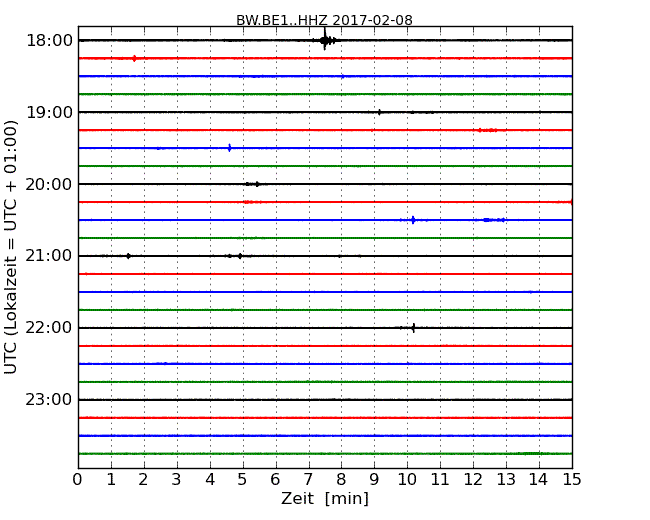The height and width of the screenshot is (520, 650).
Task: Click the x-axis tick label 3
Action: click(x=177, y=480)
